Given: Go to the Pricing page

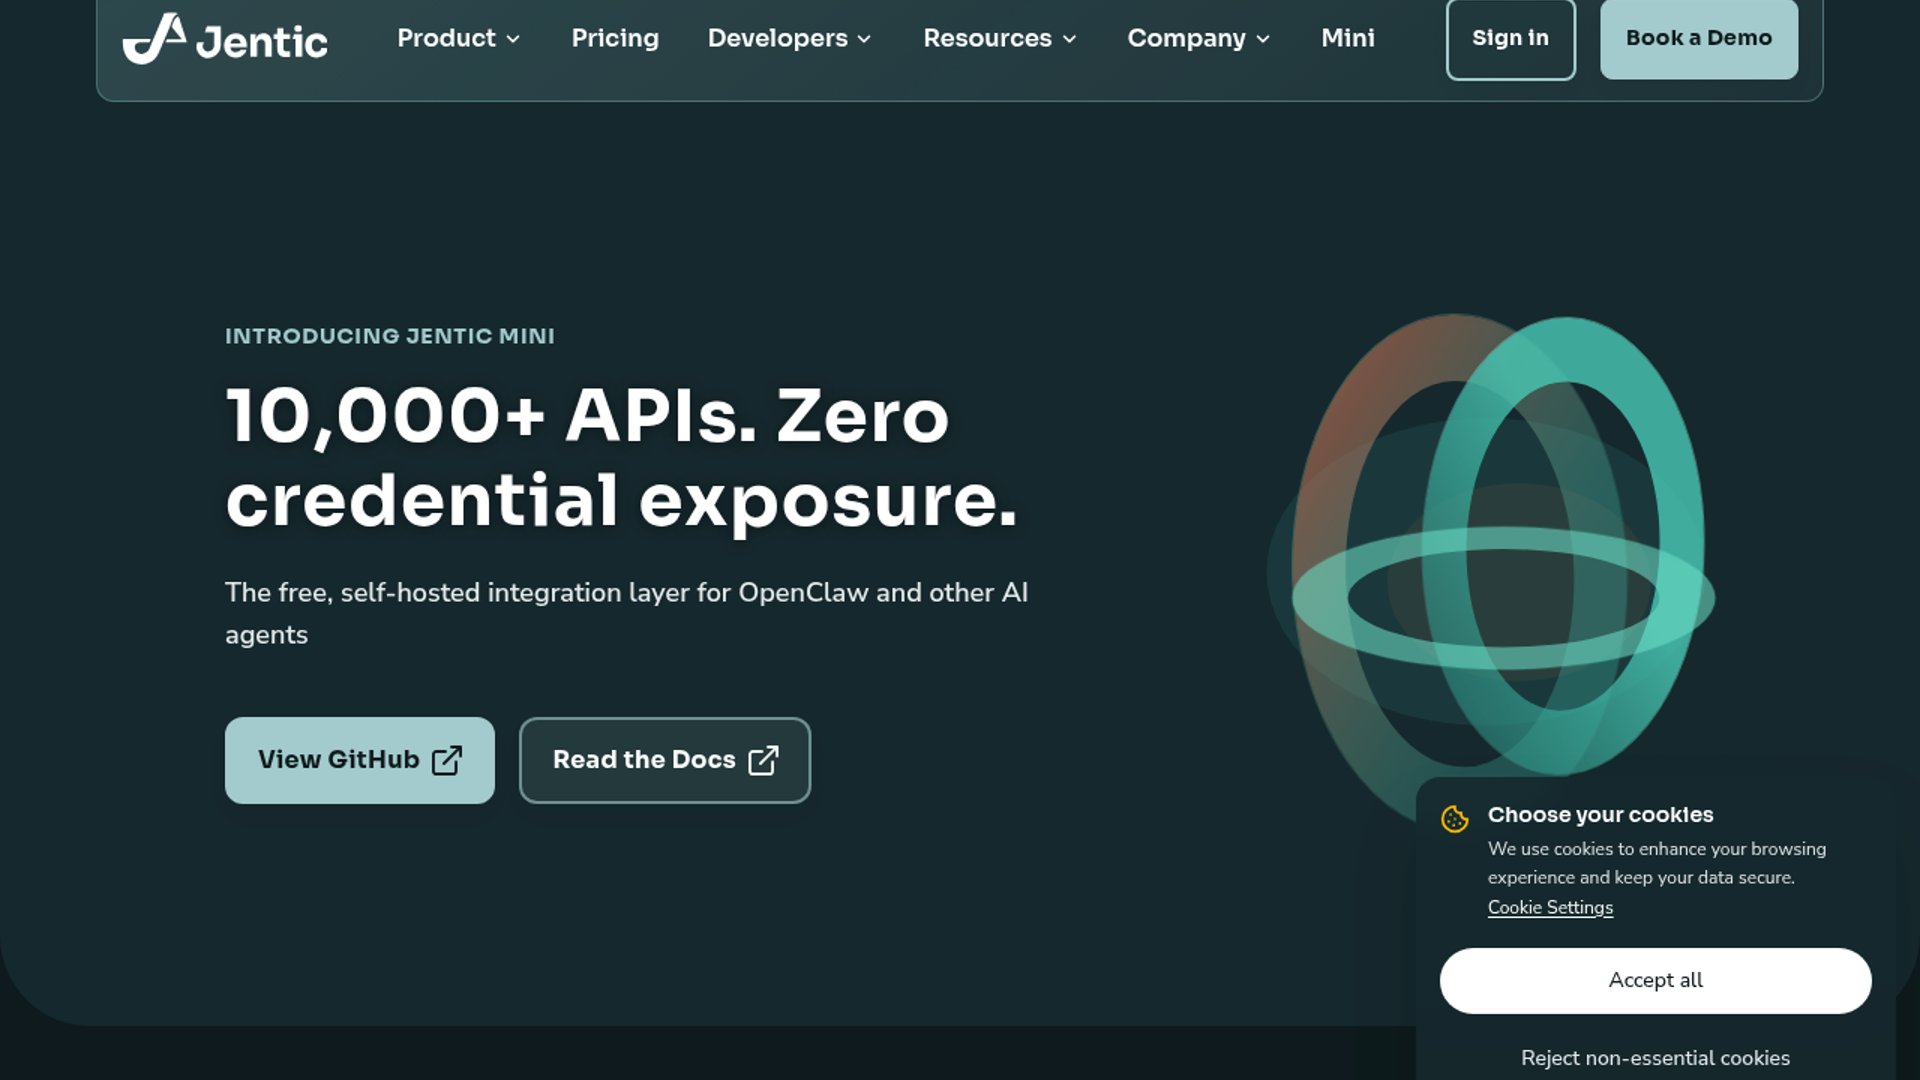Looking at the screenshot, I should pos(615,38).
